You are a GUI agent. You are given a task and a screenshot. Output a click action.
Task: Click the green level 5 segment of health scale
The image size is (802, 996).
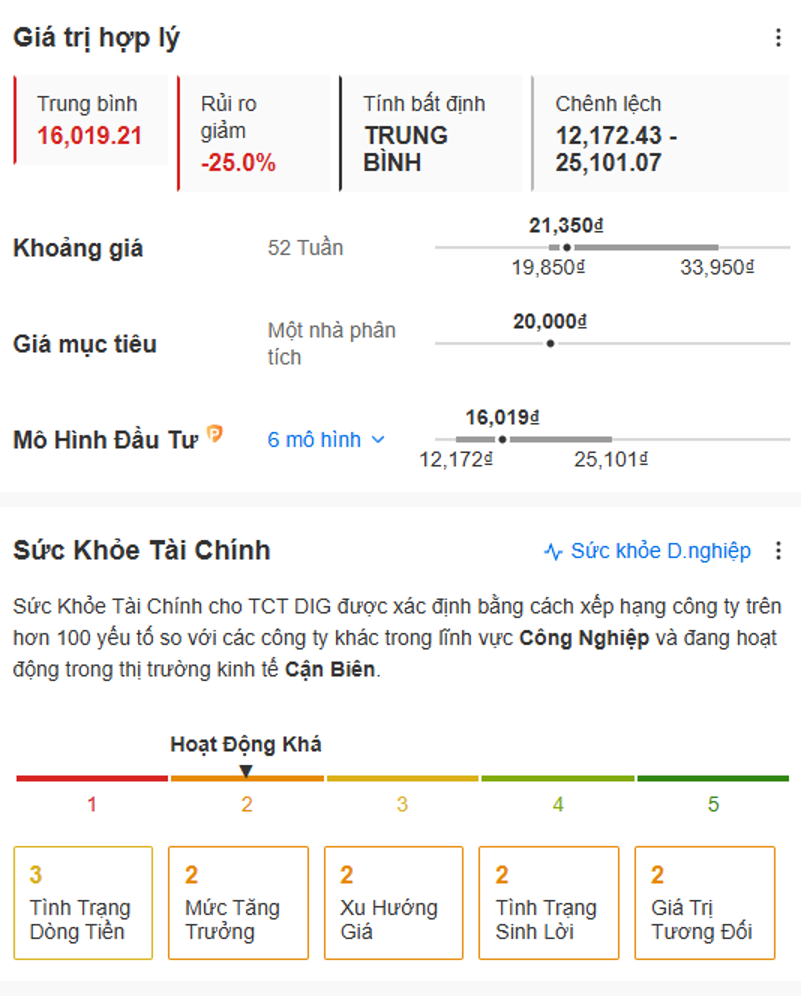pyautogui.click(x=713, y=778)
